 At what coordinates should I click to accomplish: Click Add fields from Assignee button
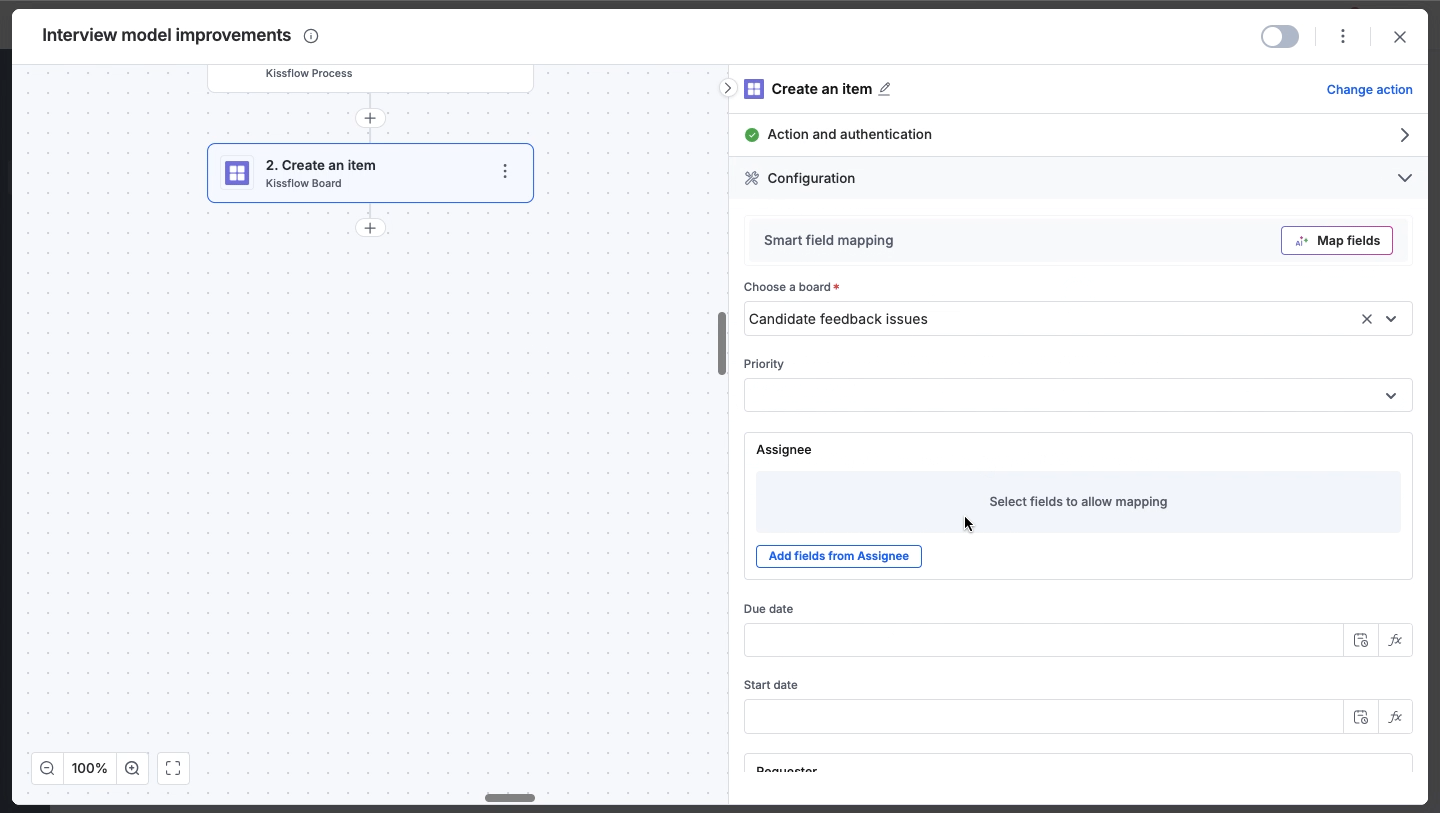[x=839, y=556]
